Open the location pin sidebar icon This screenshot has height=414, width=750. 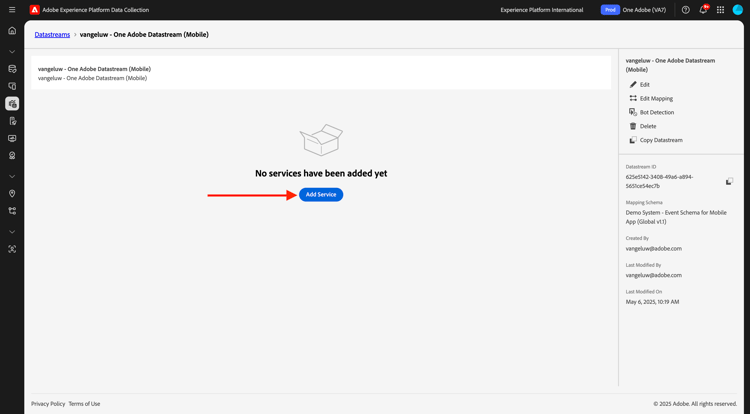[x=12, y=194]
